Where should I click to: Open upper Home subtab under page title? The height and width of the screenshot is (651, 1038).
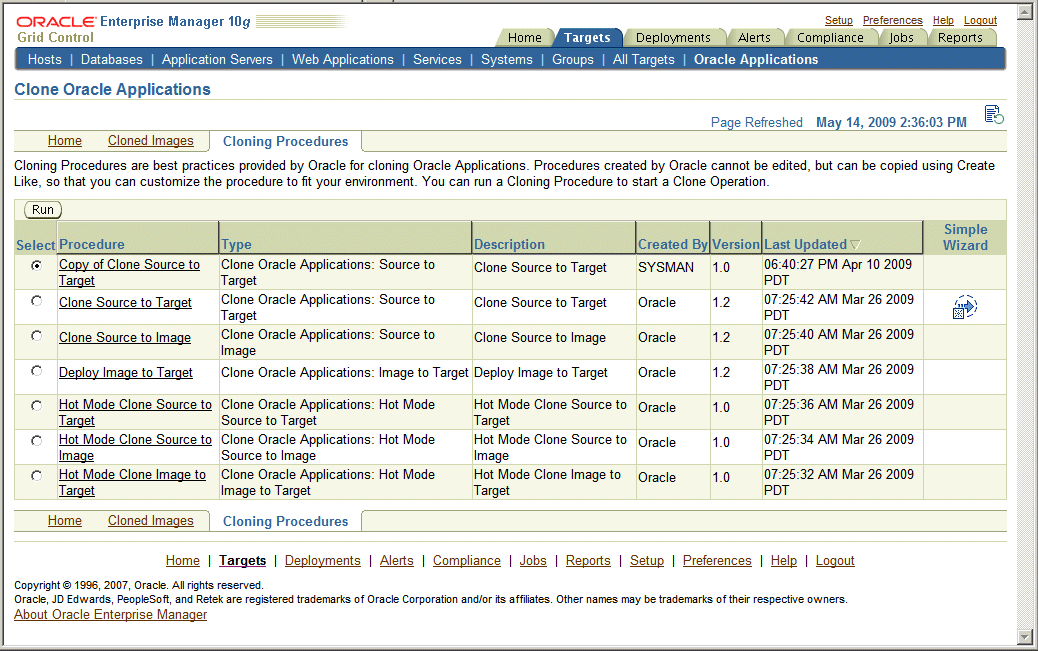pos(65,141)
